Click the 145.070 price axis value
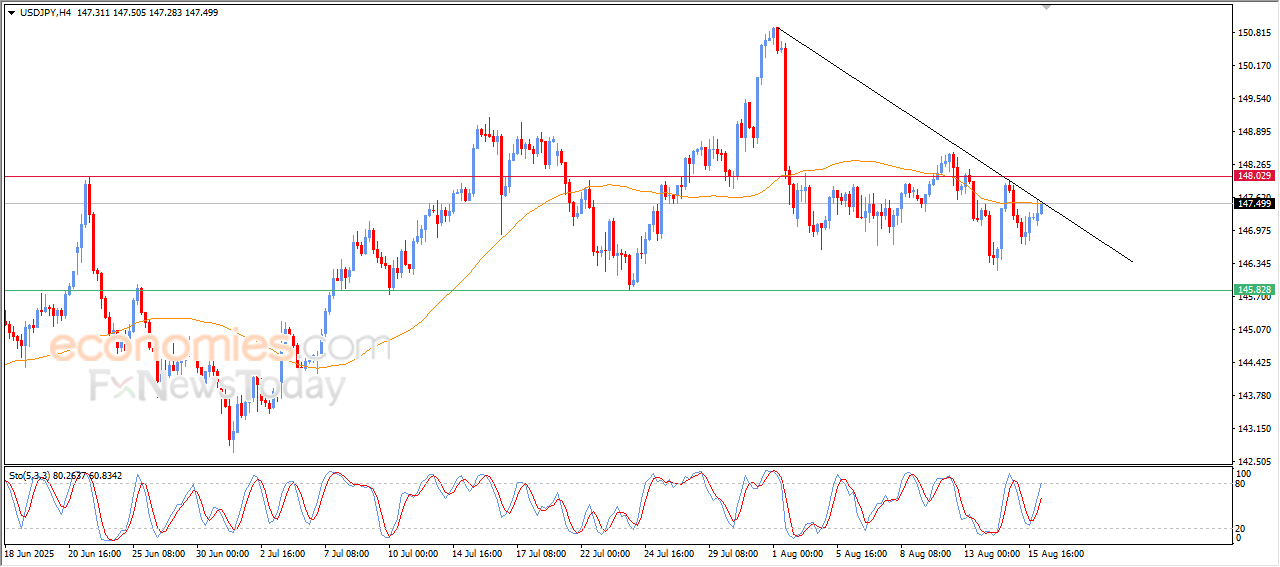The height and width of the screenshot is (567, 1280). pos(1254,330)
